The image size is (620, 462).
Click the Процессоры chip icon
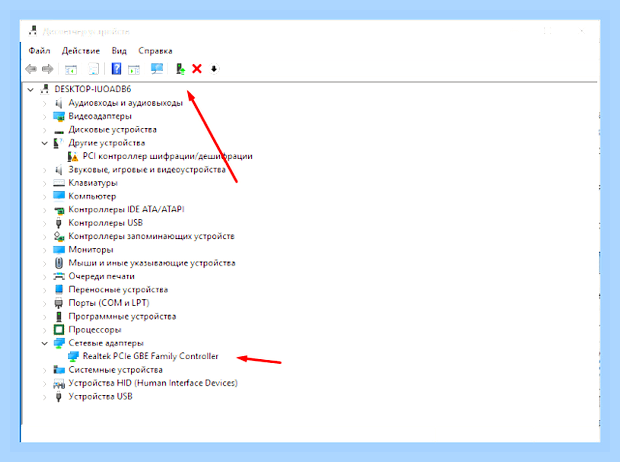point(59,329)
